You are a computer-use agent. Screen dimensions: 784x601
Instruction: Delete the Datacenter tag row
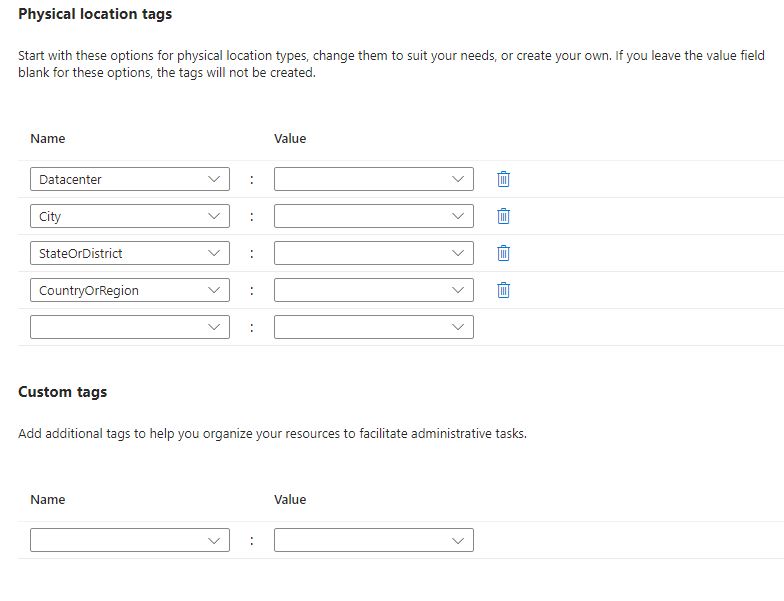click(x=503, y=179)
